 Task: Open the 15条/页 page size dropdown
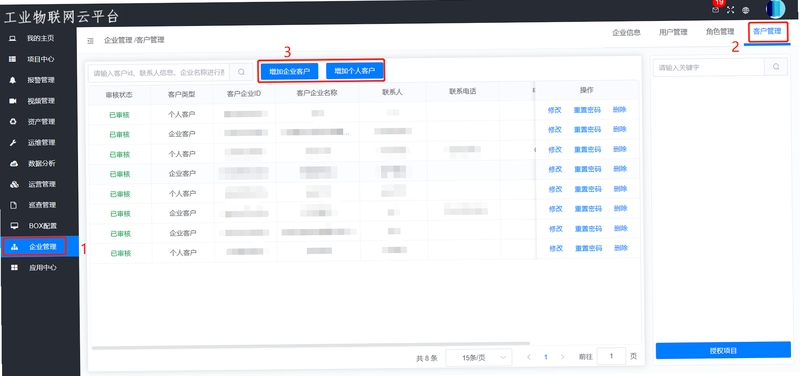click(479, 358)
